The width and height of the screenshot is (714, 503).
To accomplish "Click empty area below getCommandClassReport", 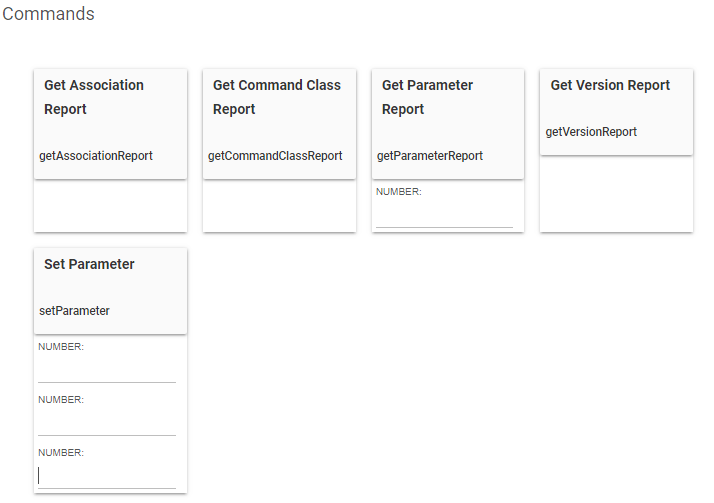I will pyautogui.click(x=279, y=206).
